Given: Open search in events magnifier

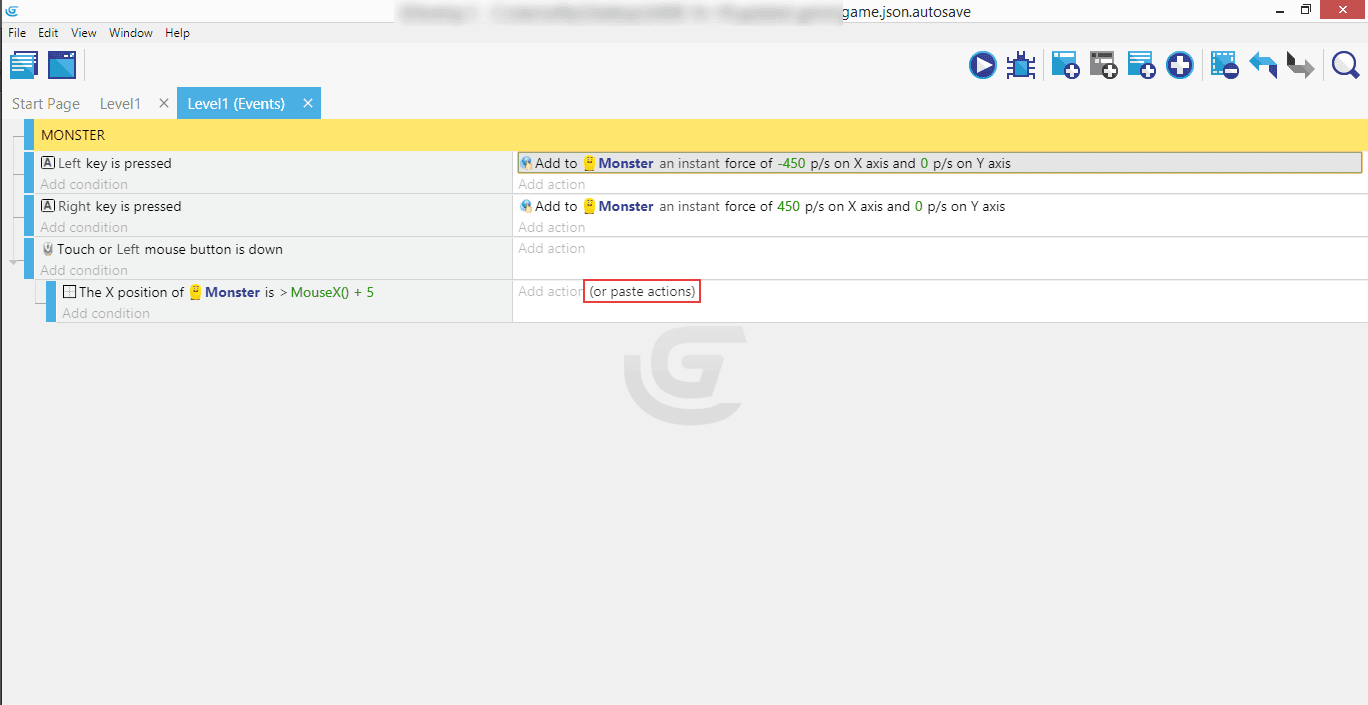Looking at the screenshot, I should (1345, 66).
